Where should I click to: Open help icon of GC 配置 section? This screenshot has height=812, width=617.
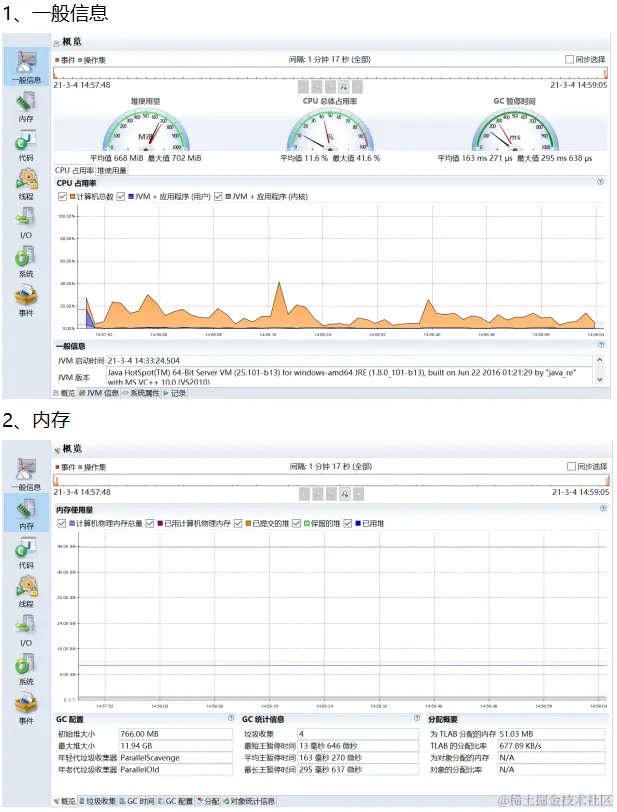[x=231, y=718]
